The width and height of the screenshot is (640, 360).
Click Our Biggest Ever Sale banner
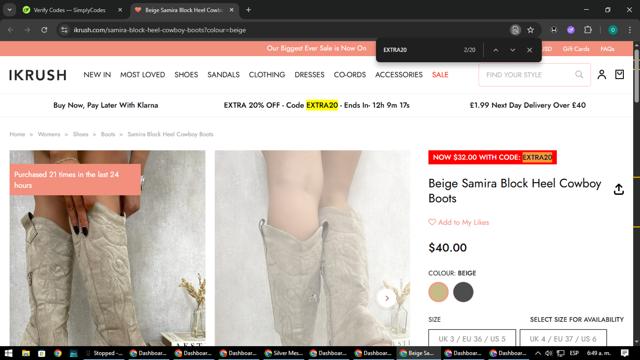316,48
